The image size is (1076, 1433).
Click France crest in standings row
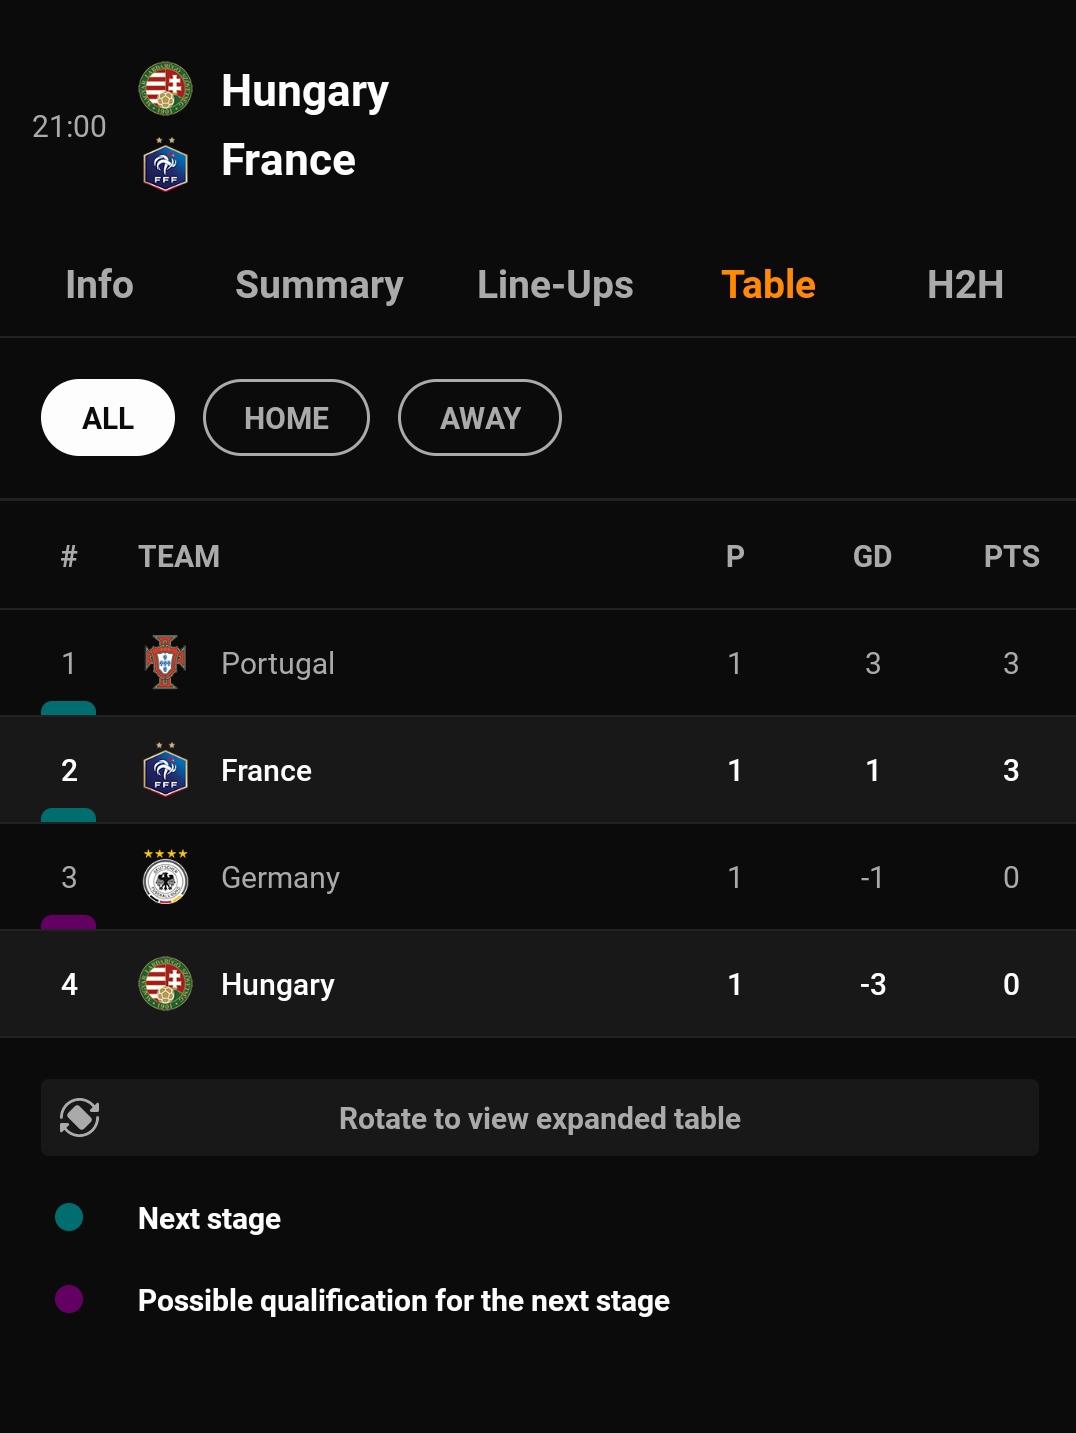pos(165,769)
